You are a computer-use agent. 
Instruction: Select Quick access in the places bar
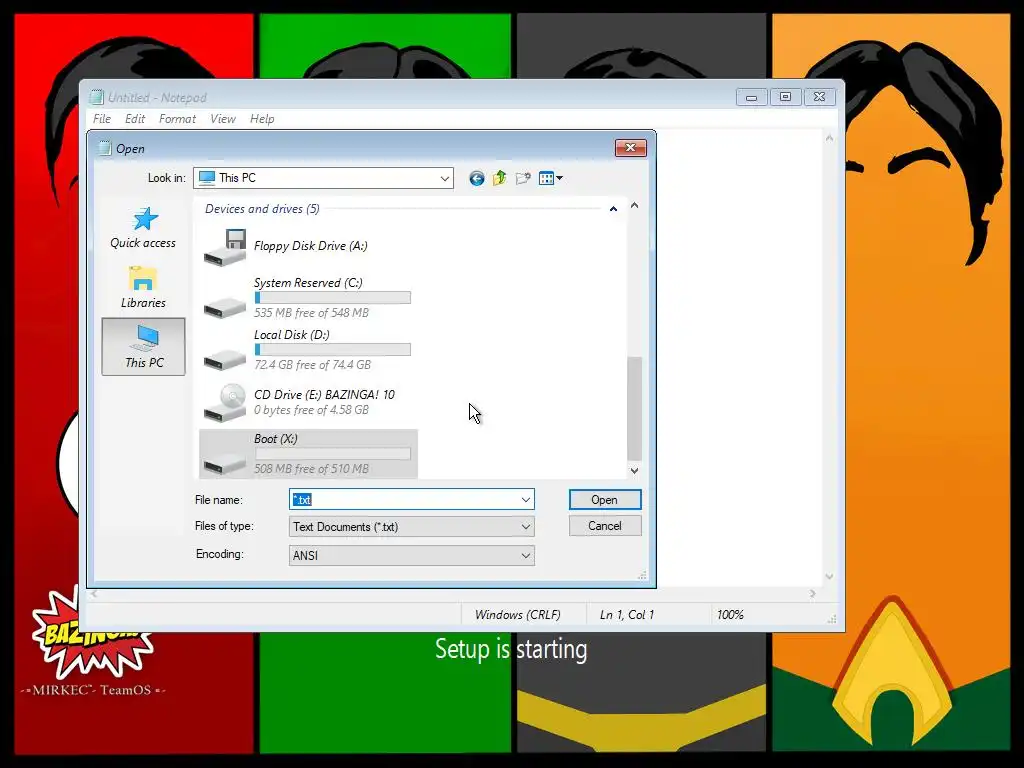(x=143, y=227)
